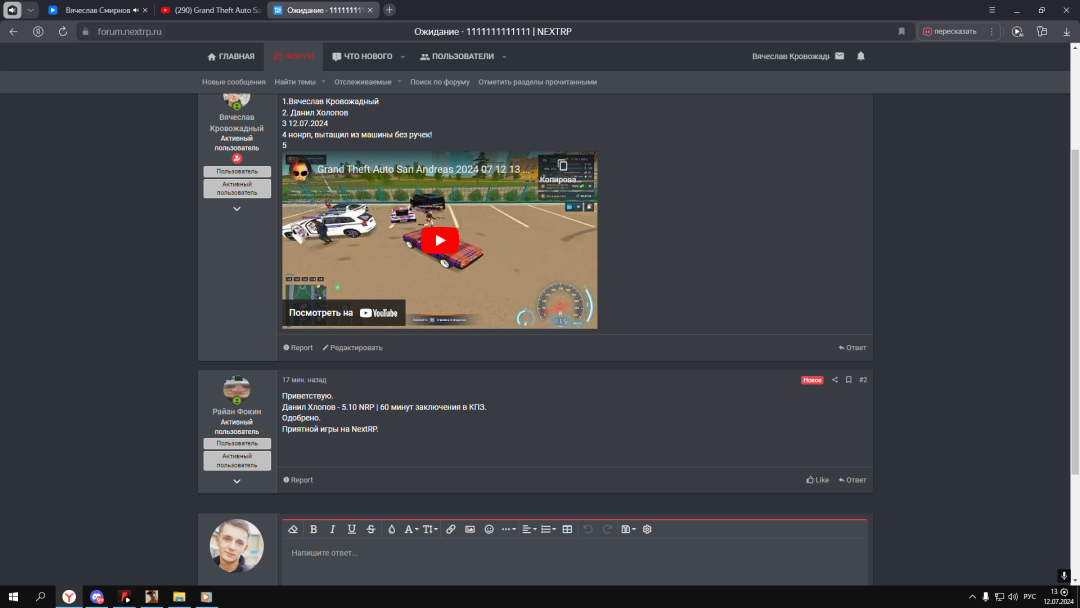The height and width of the screenshot is (608, 1080).
Task: Reload the page
Action: pos(63,32)
